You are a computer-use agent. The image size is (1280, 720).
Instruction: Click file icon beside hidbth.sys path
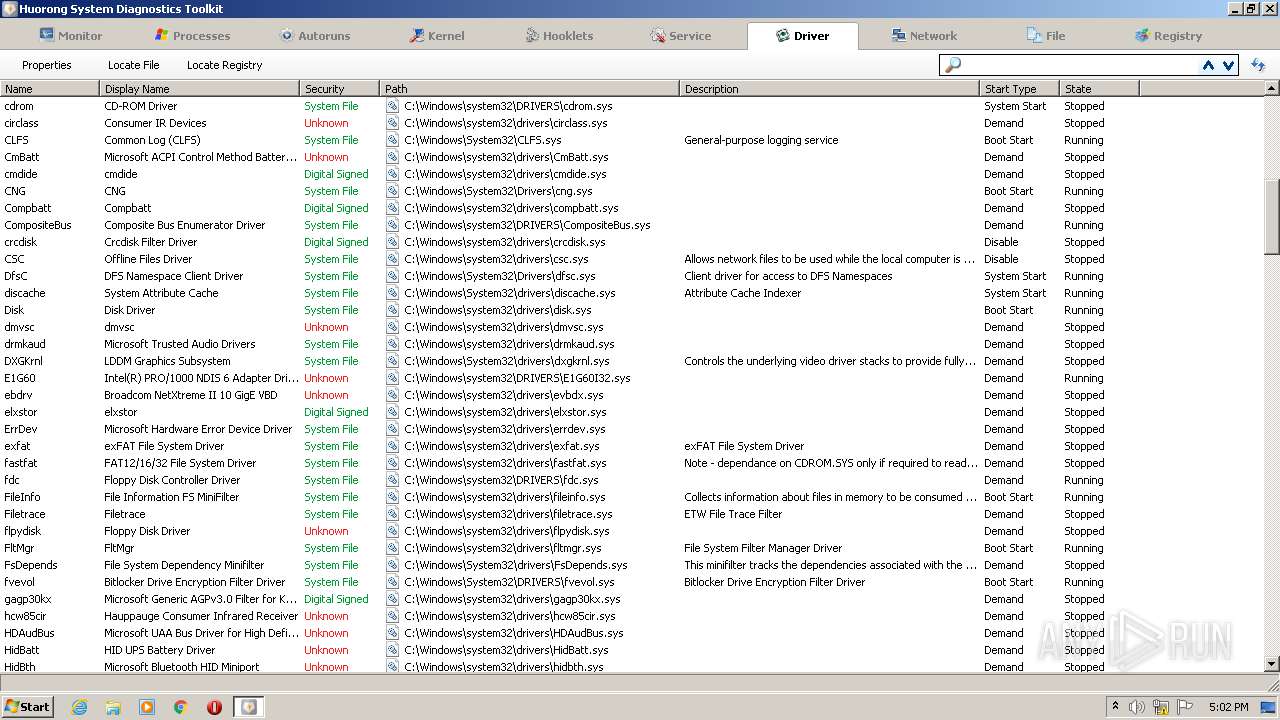coord(393,667)
